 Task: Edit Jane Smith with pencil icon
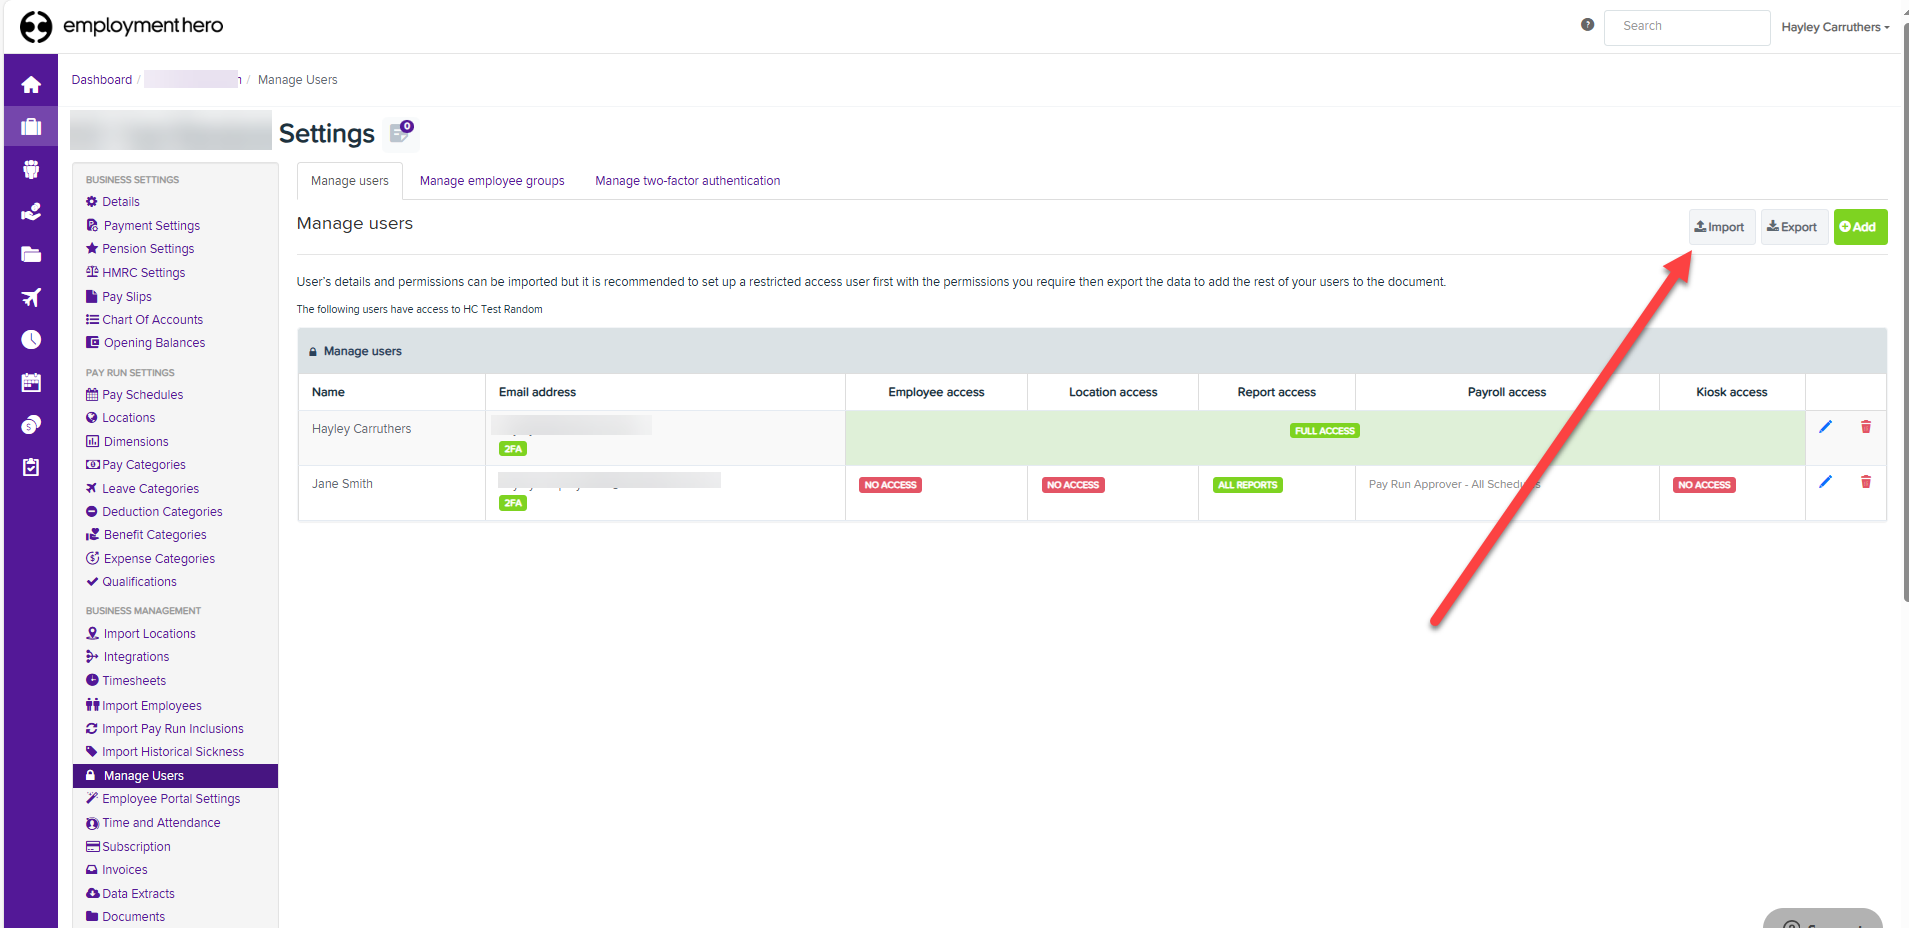[x=1825, y=482]
